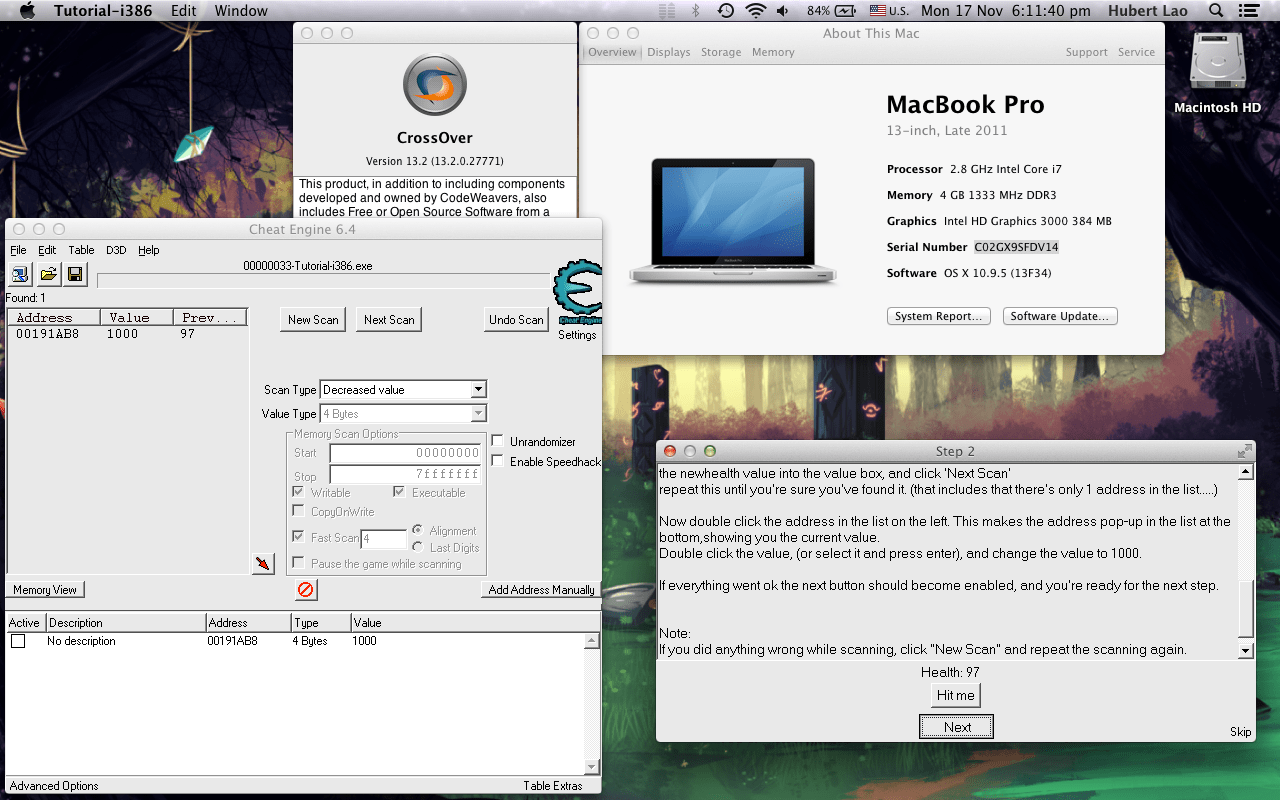
Task: Click the Time Machine menu bar icon
Action: click(725, 10)
